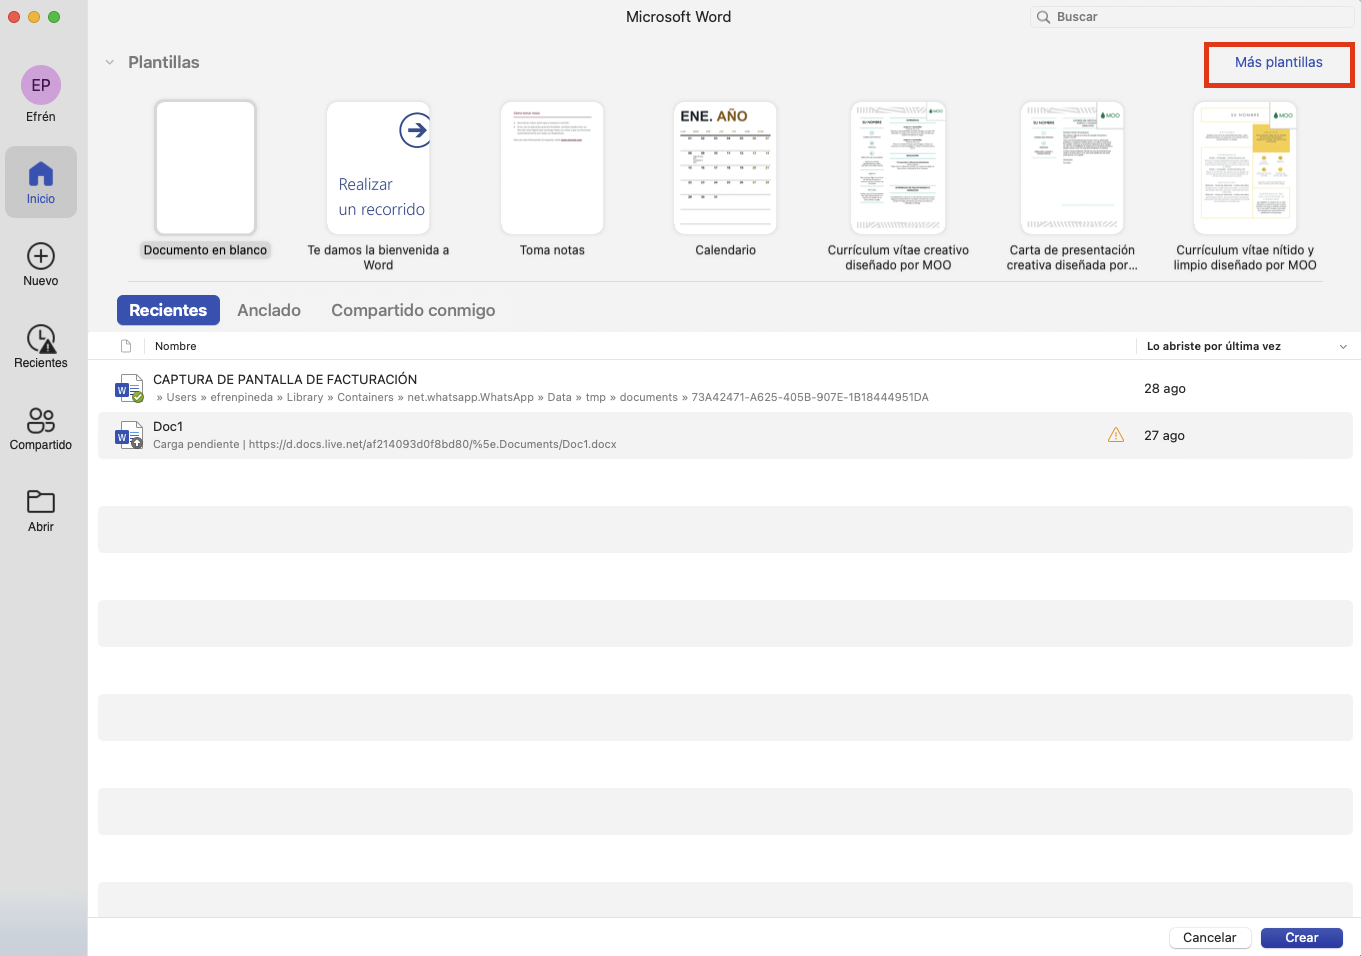Click the Cancelar button
The image size is (1361, 956).
click(1210, 937)
